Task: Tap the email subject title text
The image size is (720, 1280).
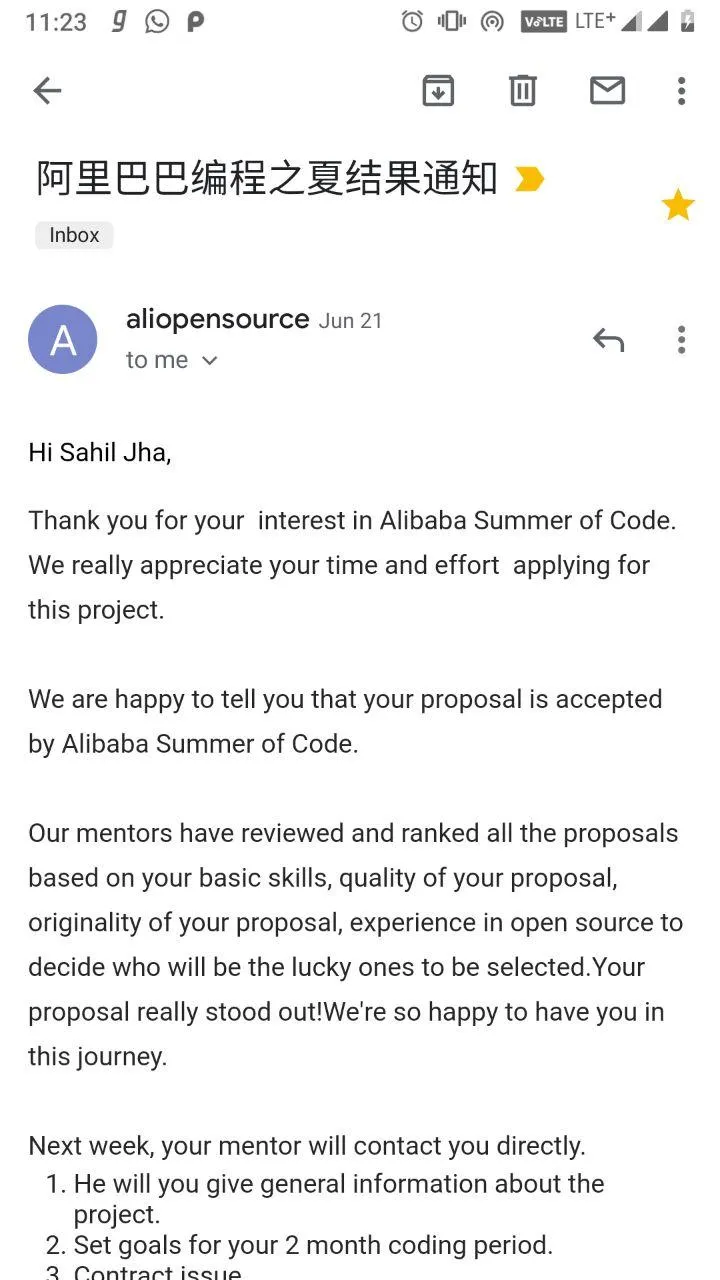Action: pos(267,179)
